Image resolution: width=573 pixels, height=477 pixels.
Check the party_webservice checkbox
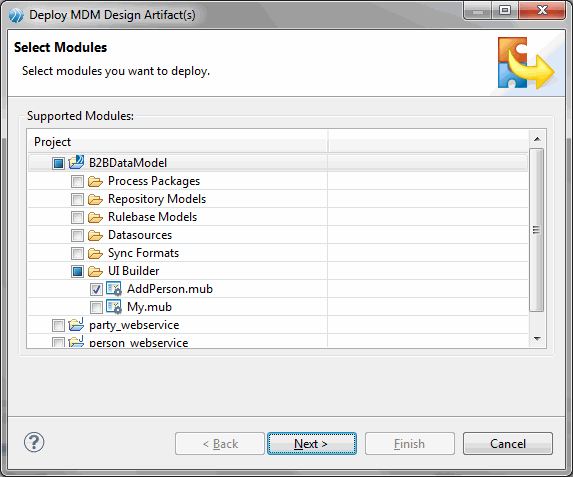coord(58,325)
